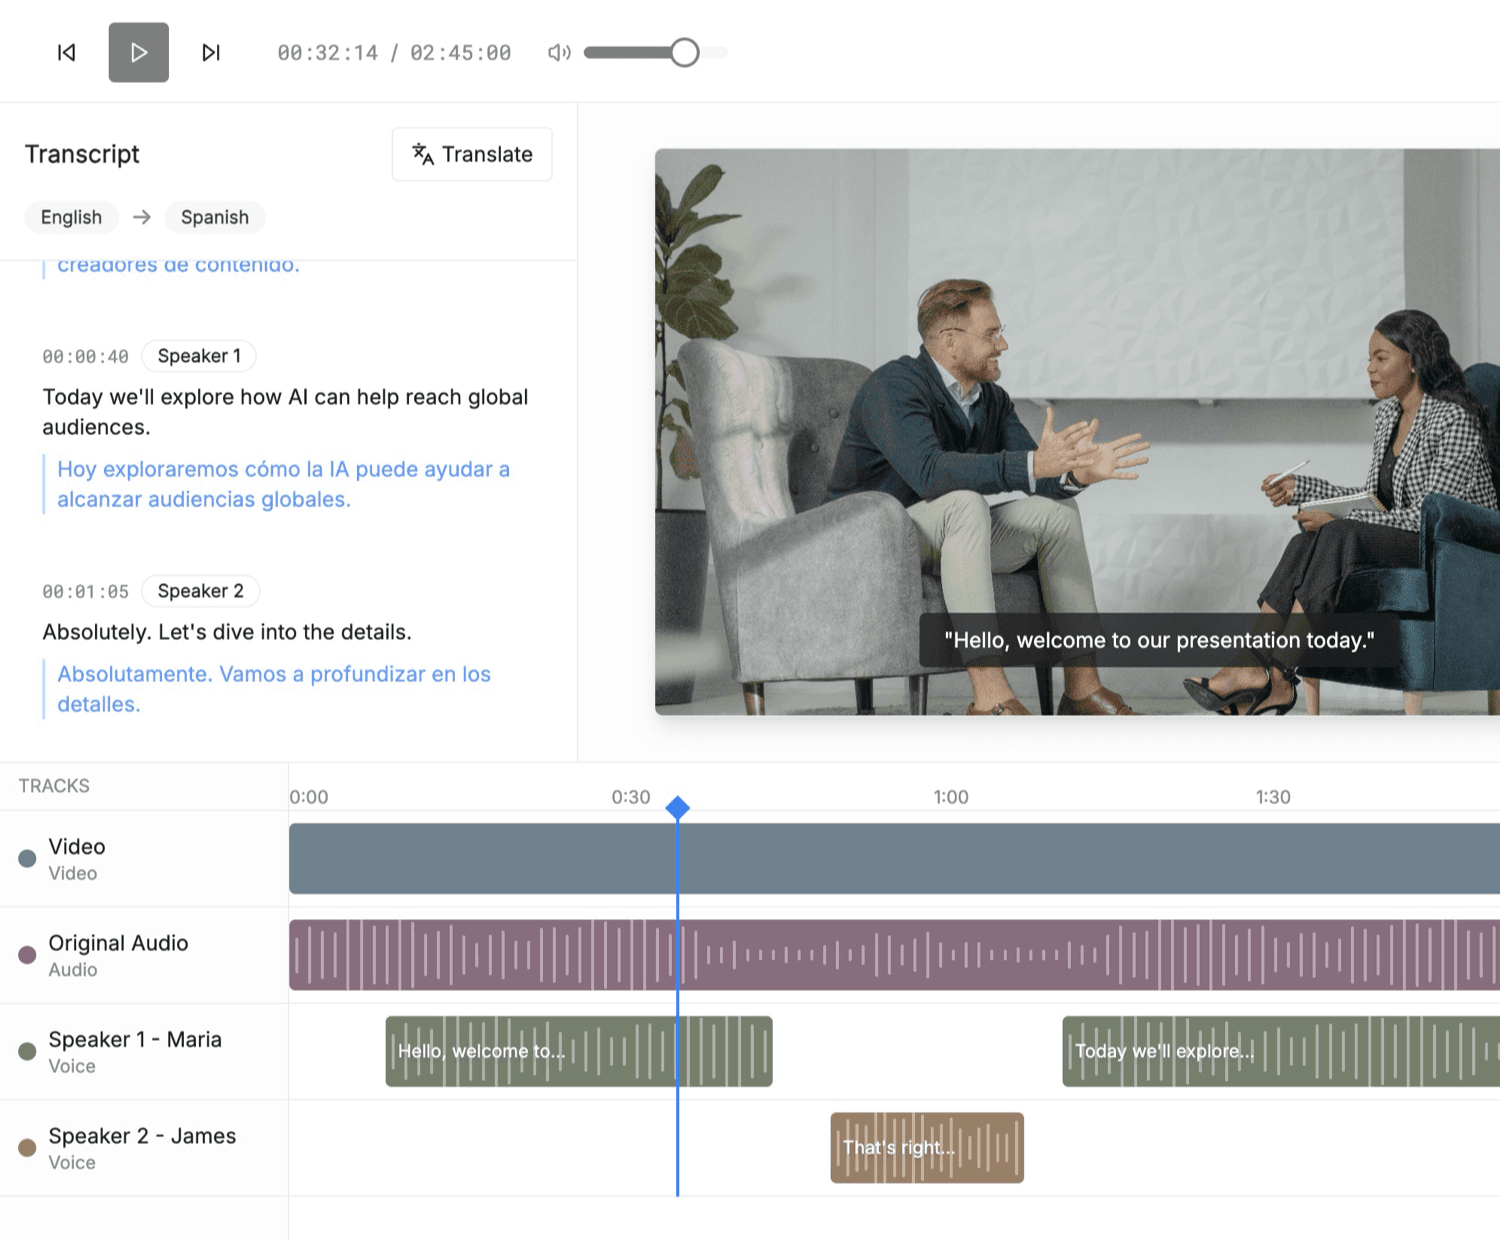This screenshot has height=1240, width=1500.
Task: Mute audio with the speaker icon
Action: pyautogui.click(x=558, y=53)
